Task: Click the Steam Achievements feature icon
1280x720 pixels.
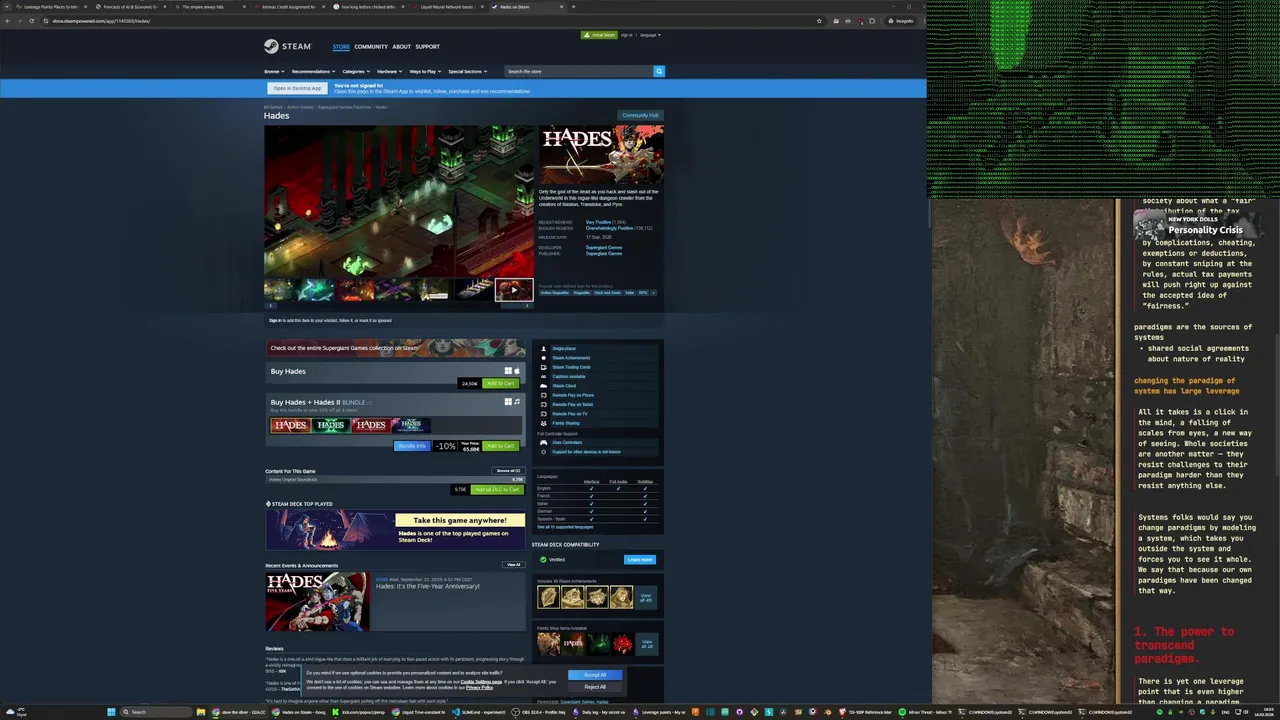Action: pos(544,358)
